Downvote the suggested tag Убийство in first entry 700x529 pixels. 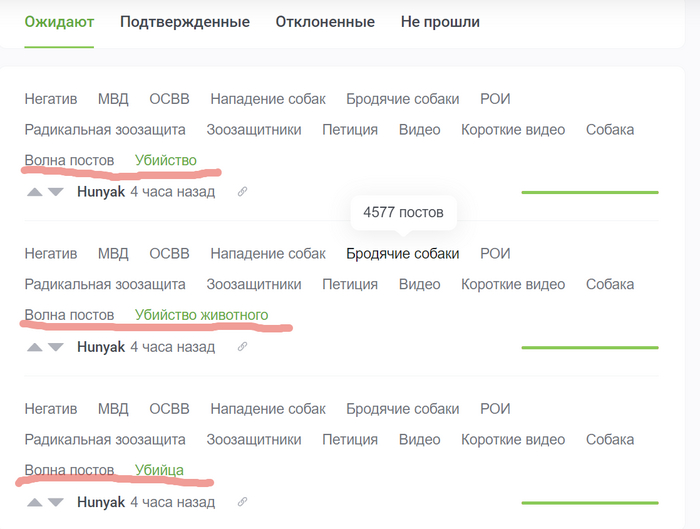[x=55, y=192]
